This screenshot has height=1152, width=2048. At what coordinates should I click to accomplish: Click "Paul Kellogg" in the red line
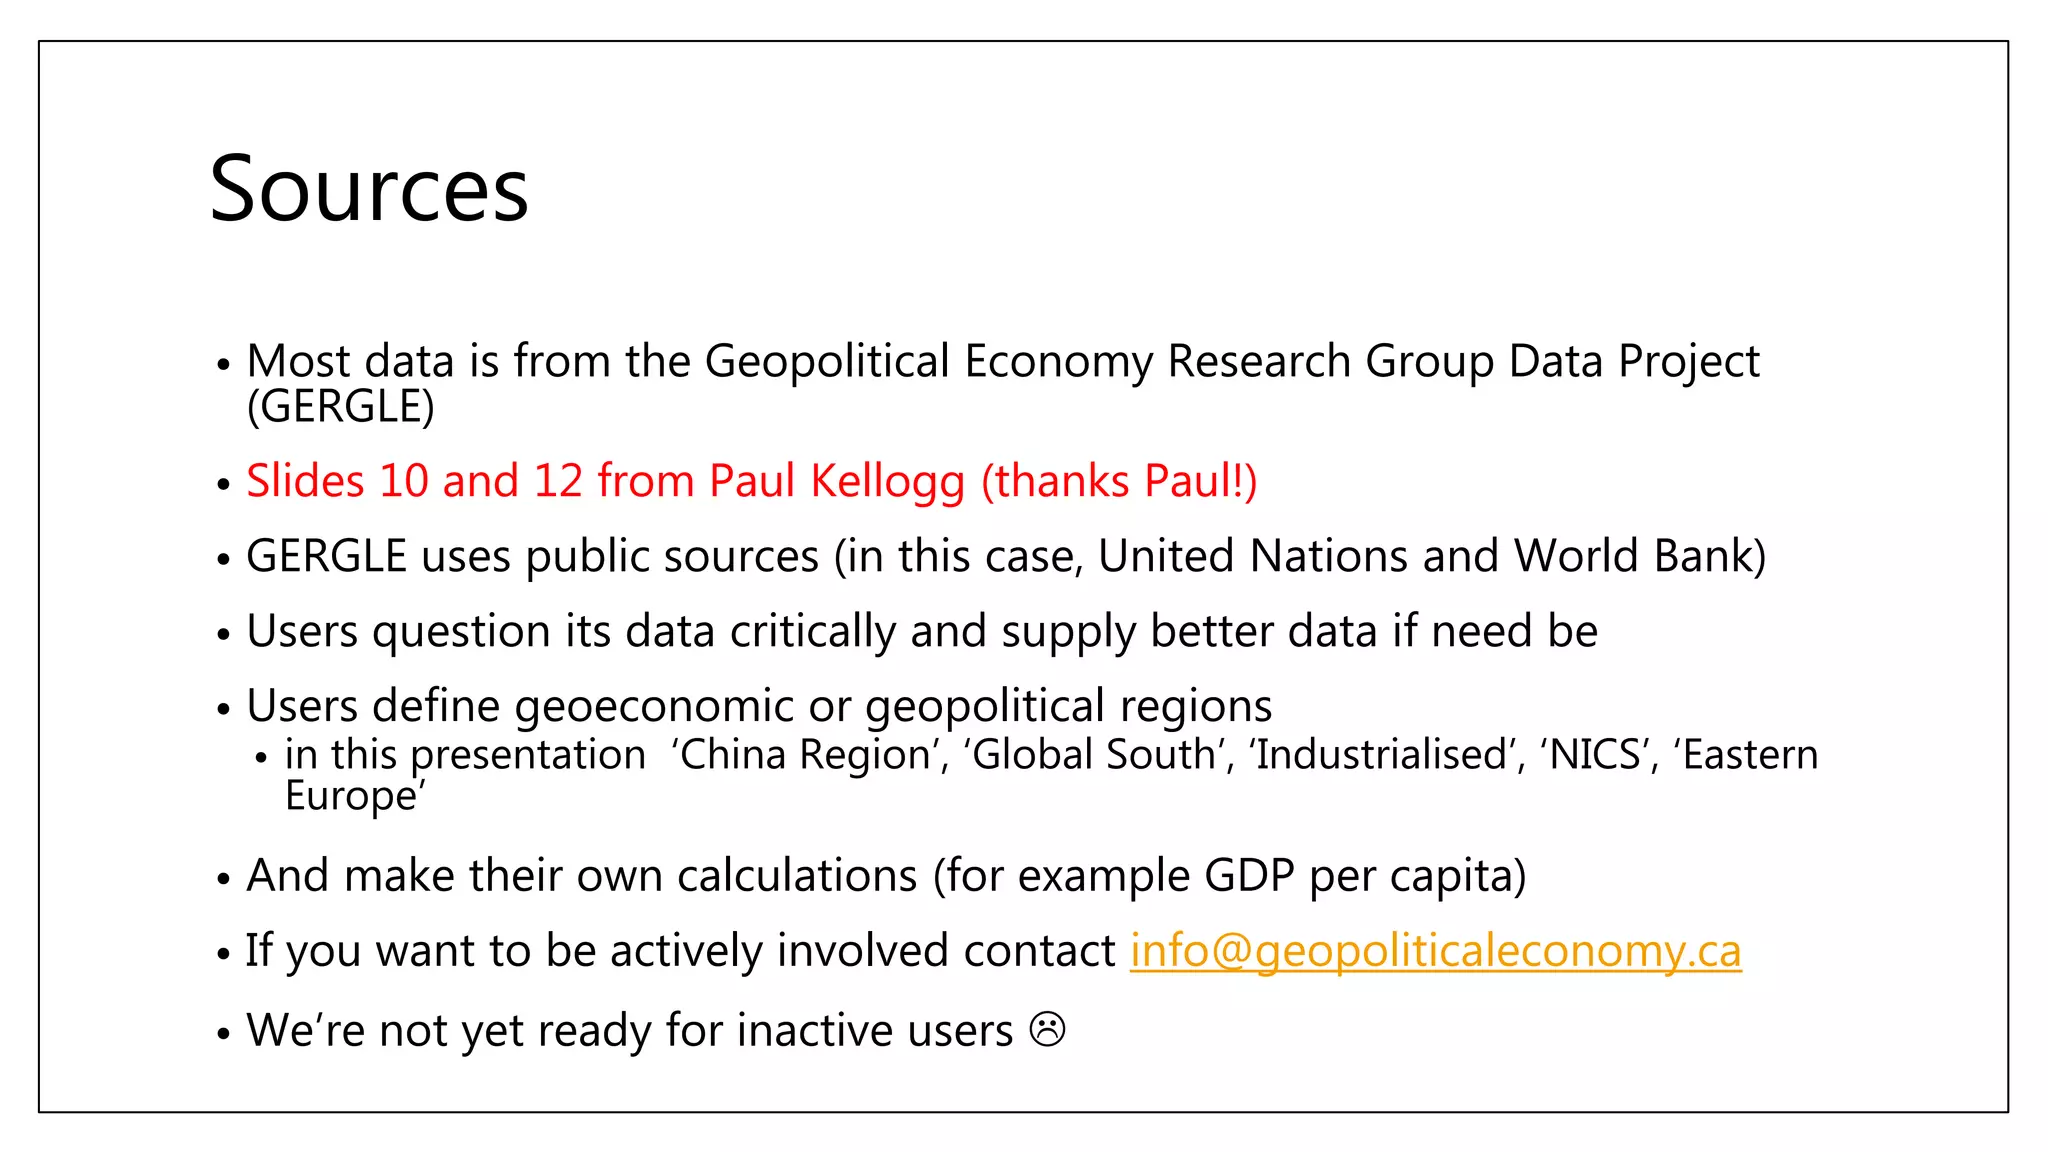[836, 481]
